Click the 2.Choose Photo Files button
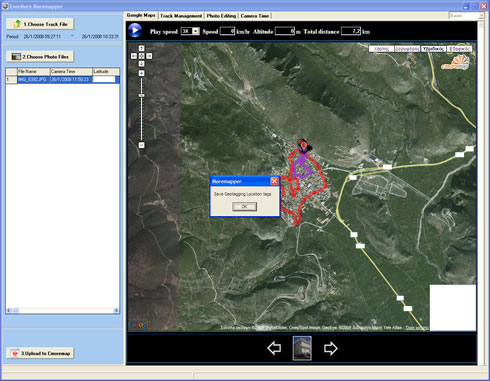Image resolution: width=490 pixels, height=381 pixels. (40, 57)
